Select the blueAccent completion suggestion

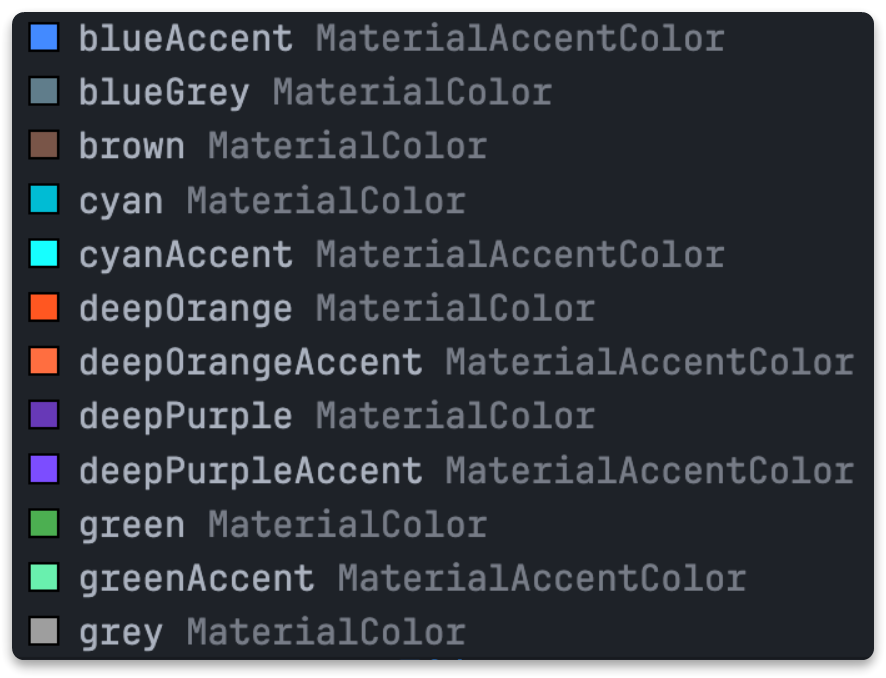(x=186, y=39)
